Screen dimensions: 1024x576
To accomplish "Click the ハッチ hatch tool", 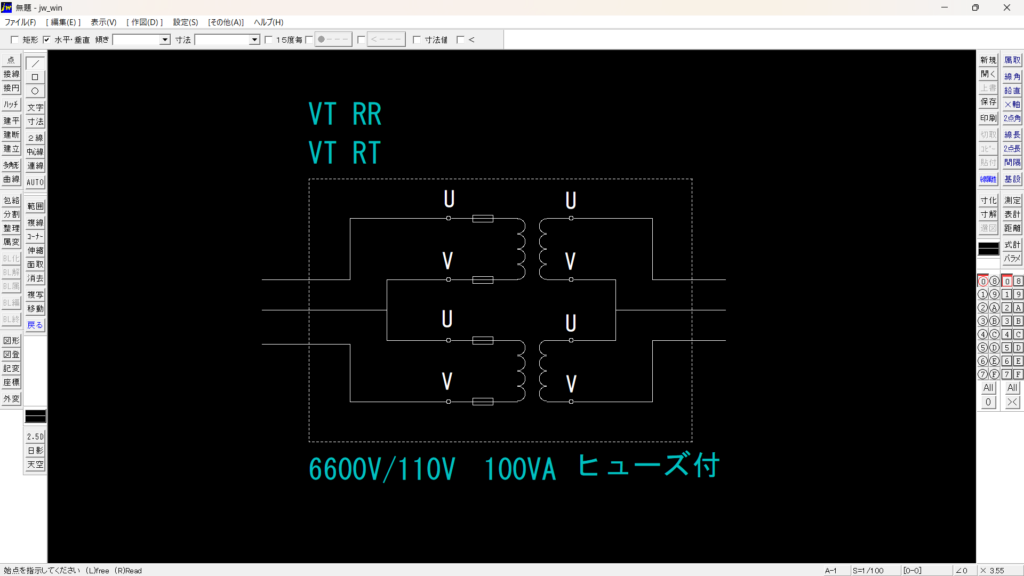I will [x=11, y=104].
